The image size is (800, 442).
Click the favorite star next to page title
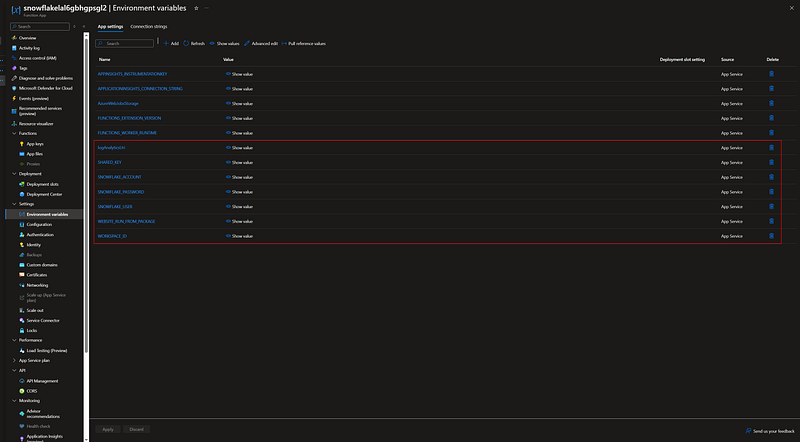click(196, 8)
